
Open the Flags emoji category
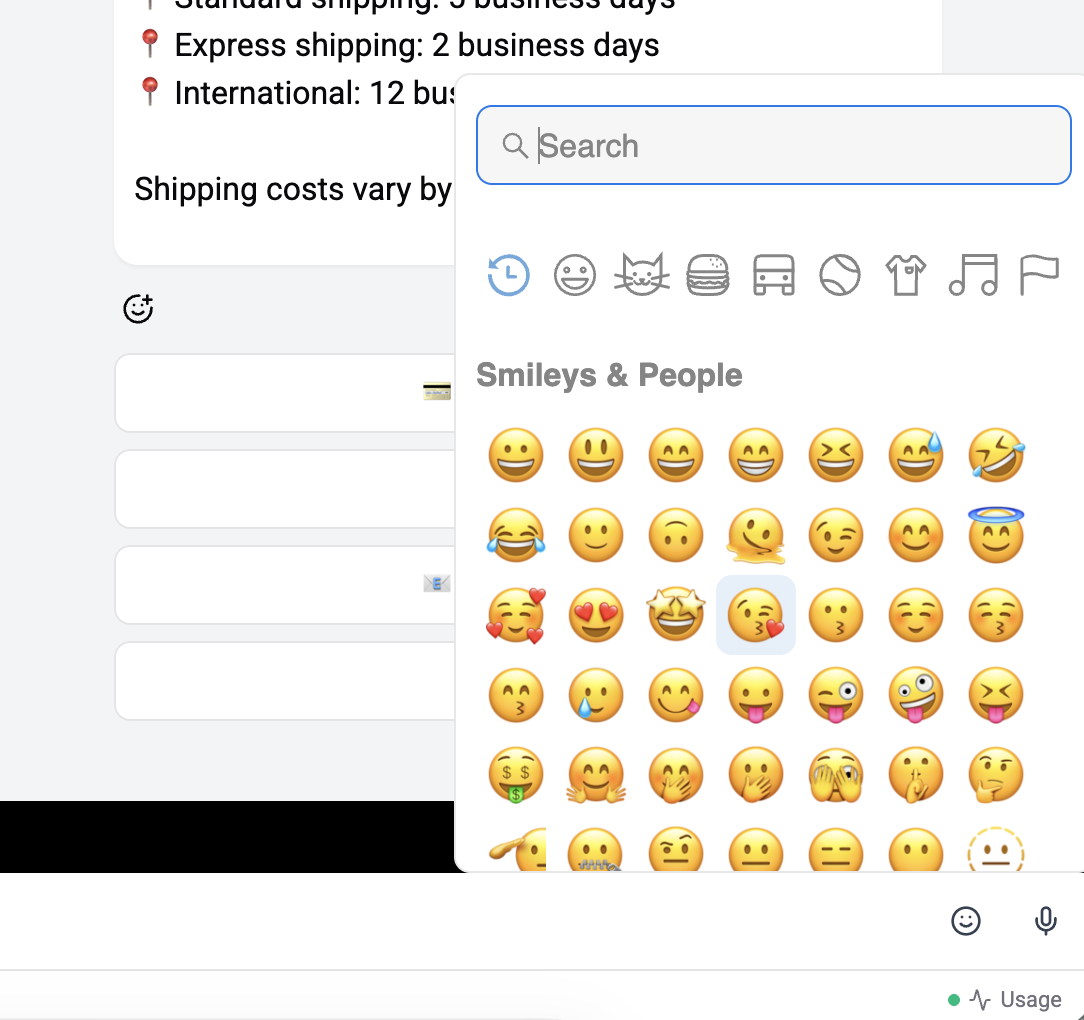coord(1038,275)
